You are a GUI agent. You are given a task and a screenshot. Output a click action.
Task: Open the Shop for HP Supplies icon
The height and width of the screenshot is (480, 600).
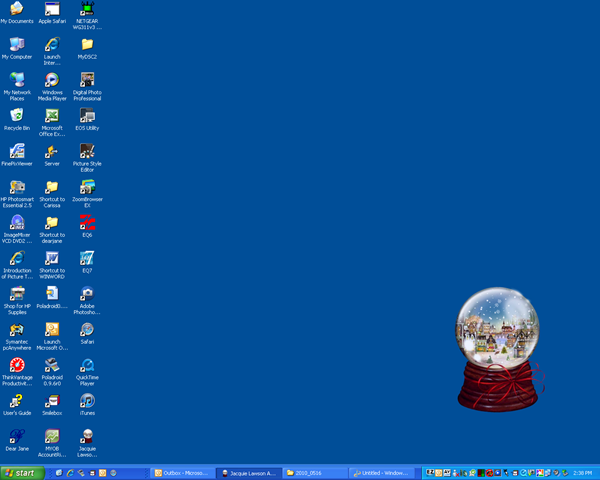tap(17, 300)
